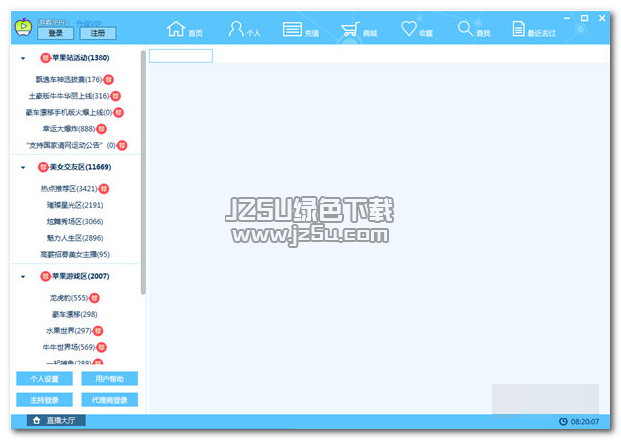Click red badge next to 苹果游戏区(2007)
Screen dimensions: 621x440
(x=46, y=276)
